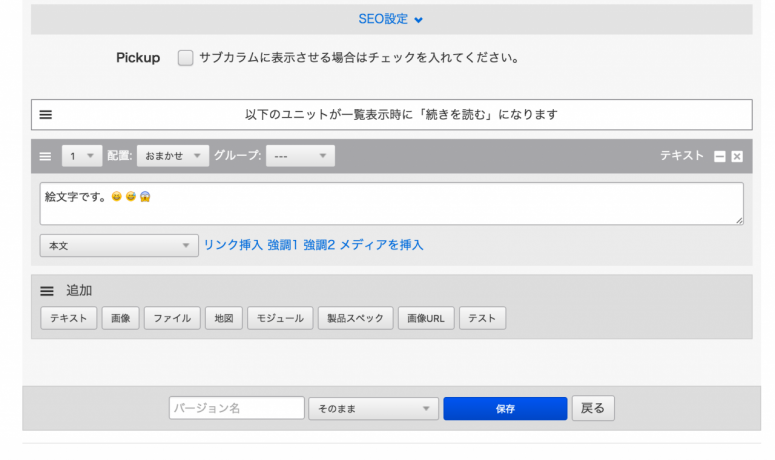Add a 画像 unit
Viewport: 775px width, 460px height.
click(x=120, y=319)
